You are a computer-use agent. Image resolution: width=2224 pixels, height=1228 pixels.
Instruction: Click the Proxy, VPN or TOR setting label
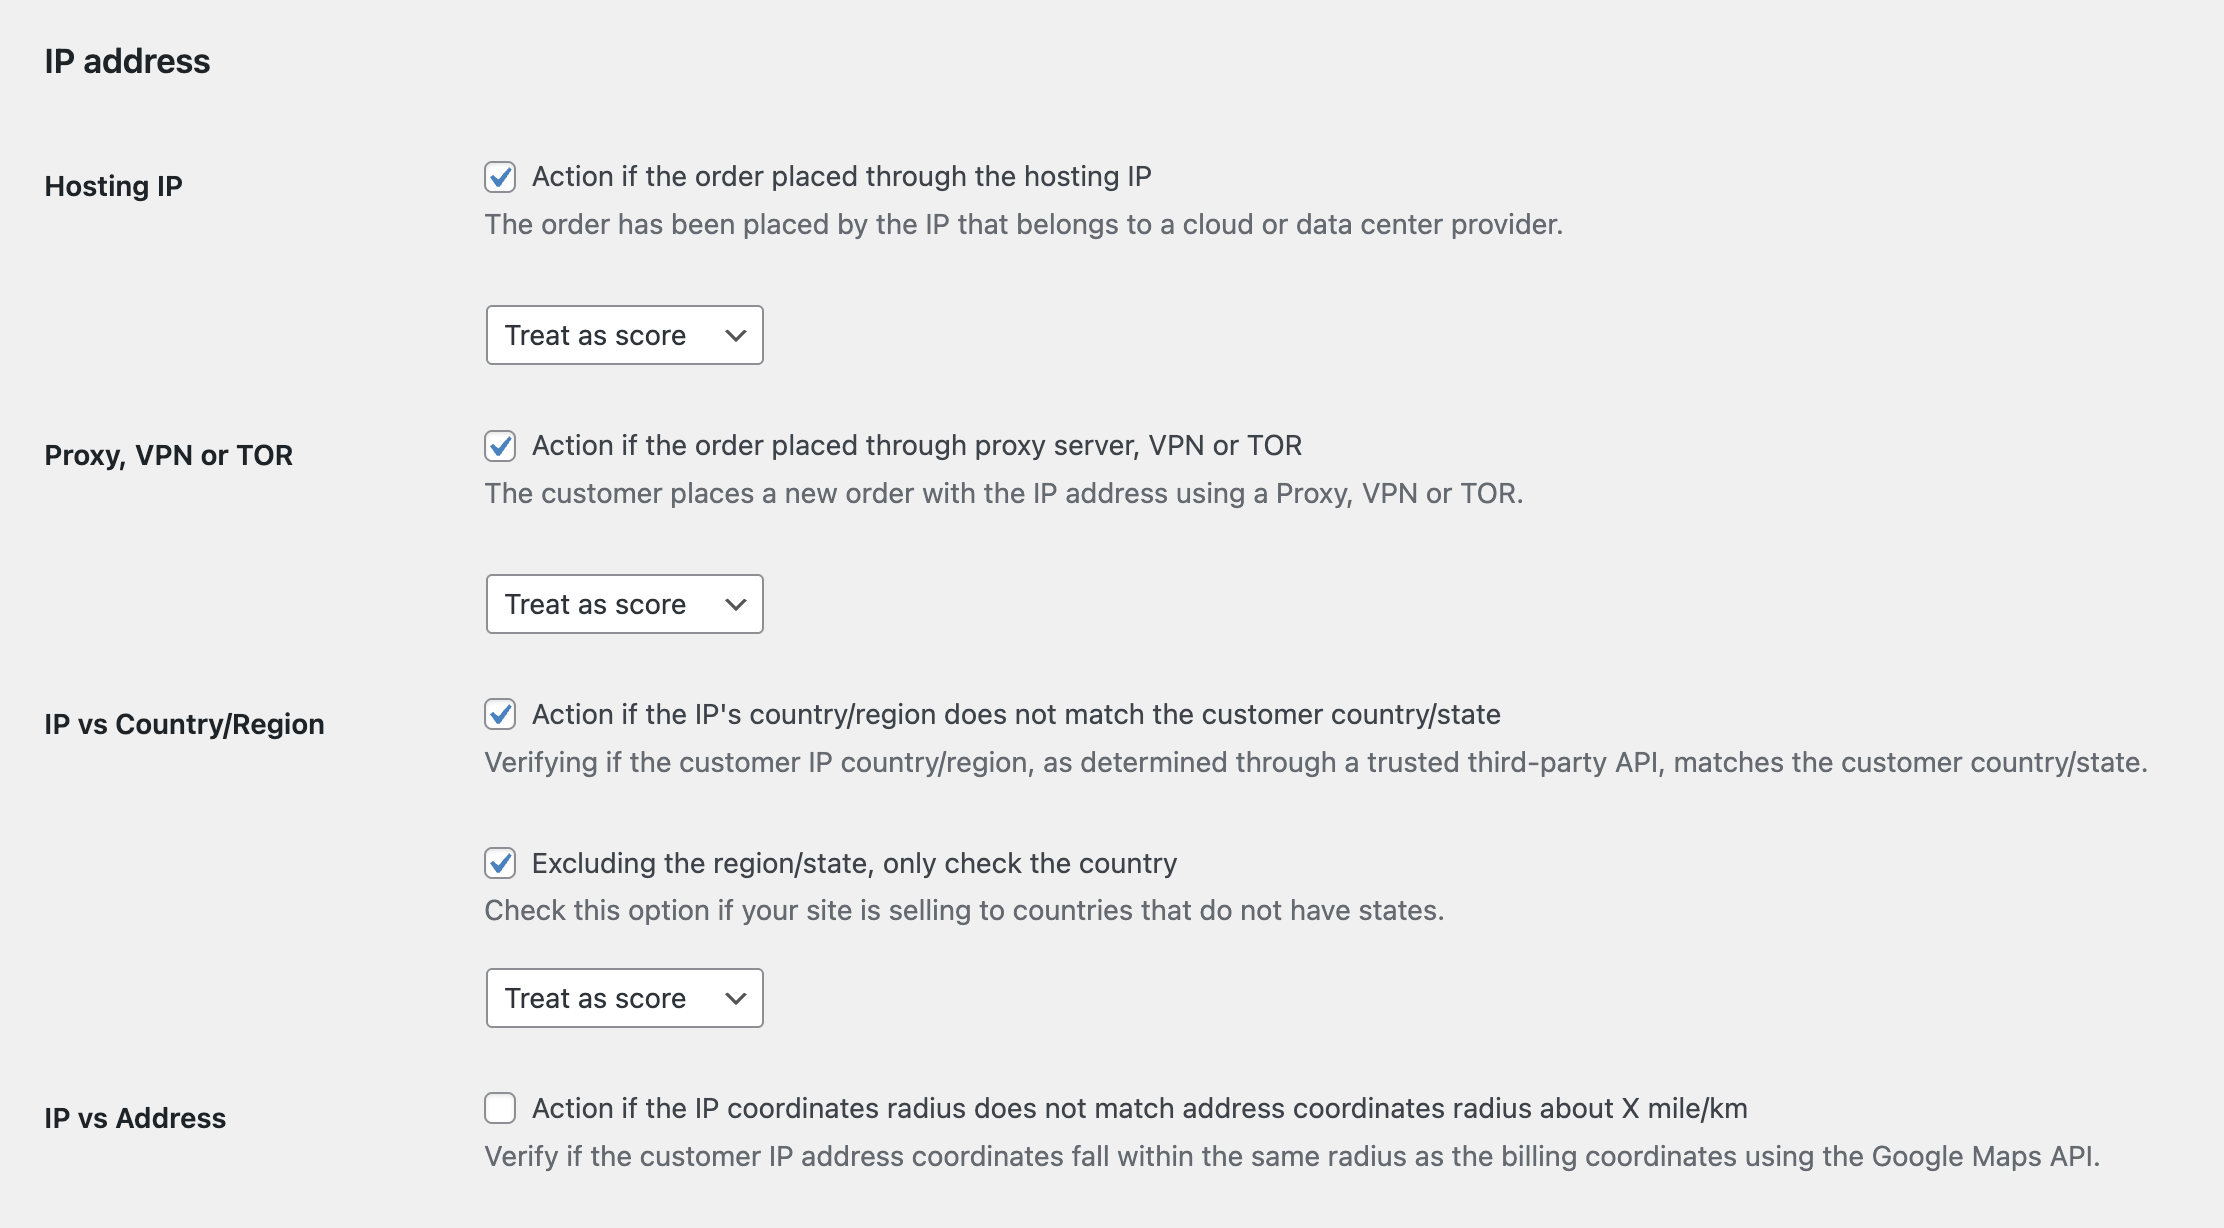[x=169, y=455]
